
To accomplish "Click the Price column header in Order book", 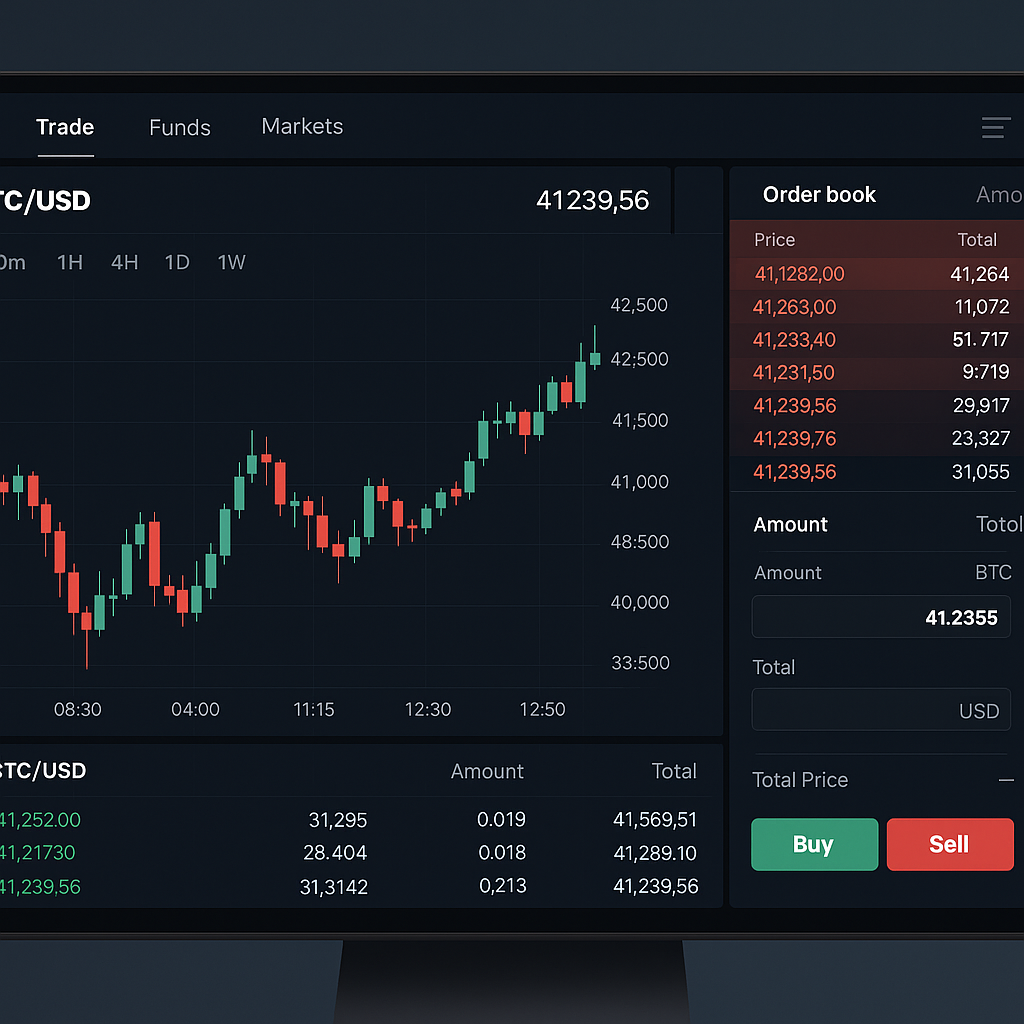I will (774, 240).
